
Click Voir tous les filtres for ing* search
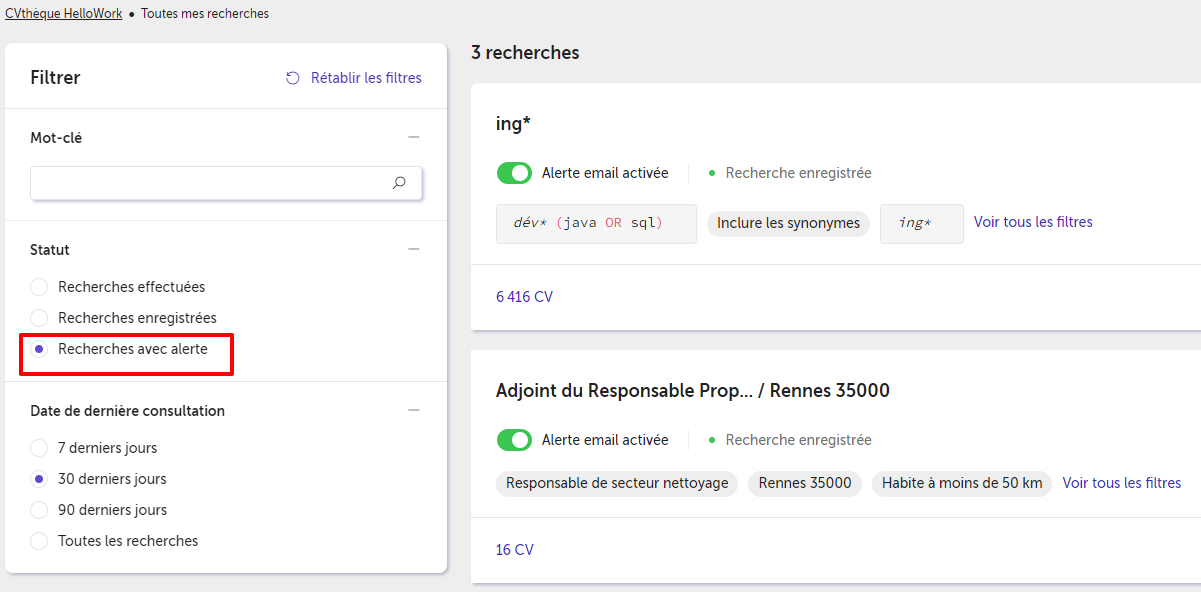1033,222
